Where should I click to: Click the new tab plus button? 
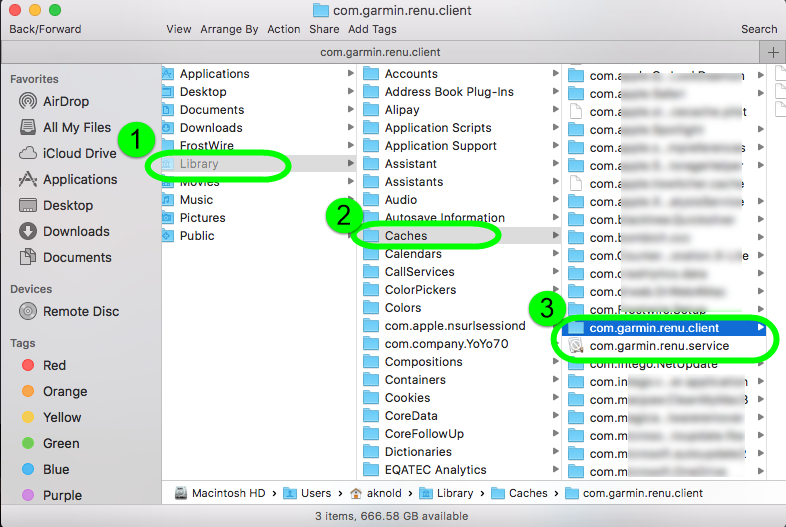click(x=773, y=52)
